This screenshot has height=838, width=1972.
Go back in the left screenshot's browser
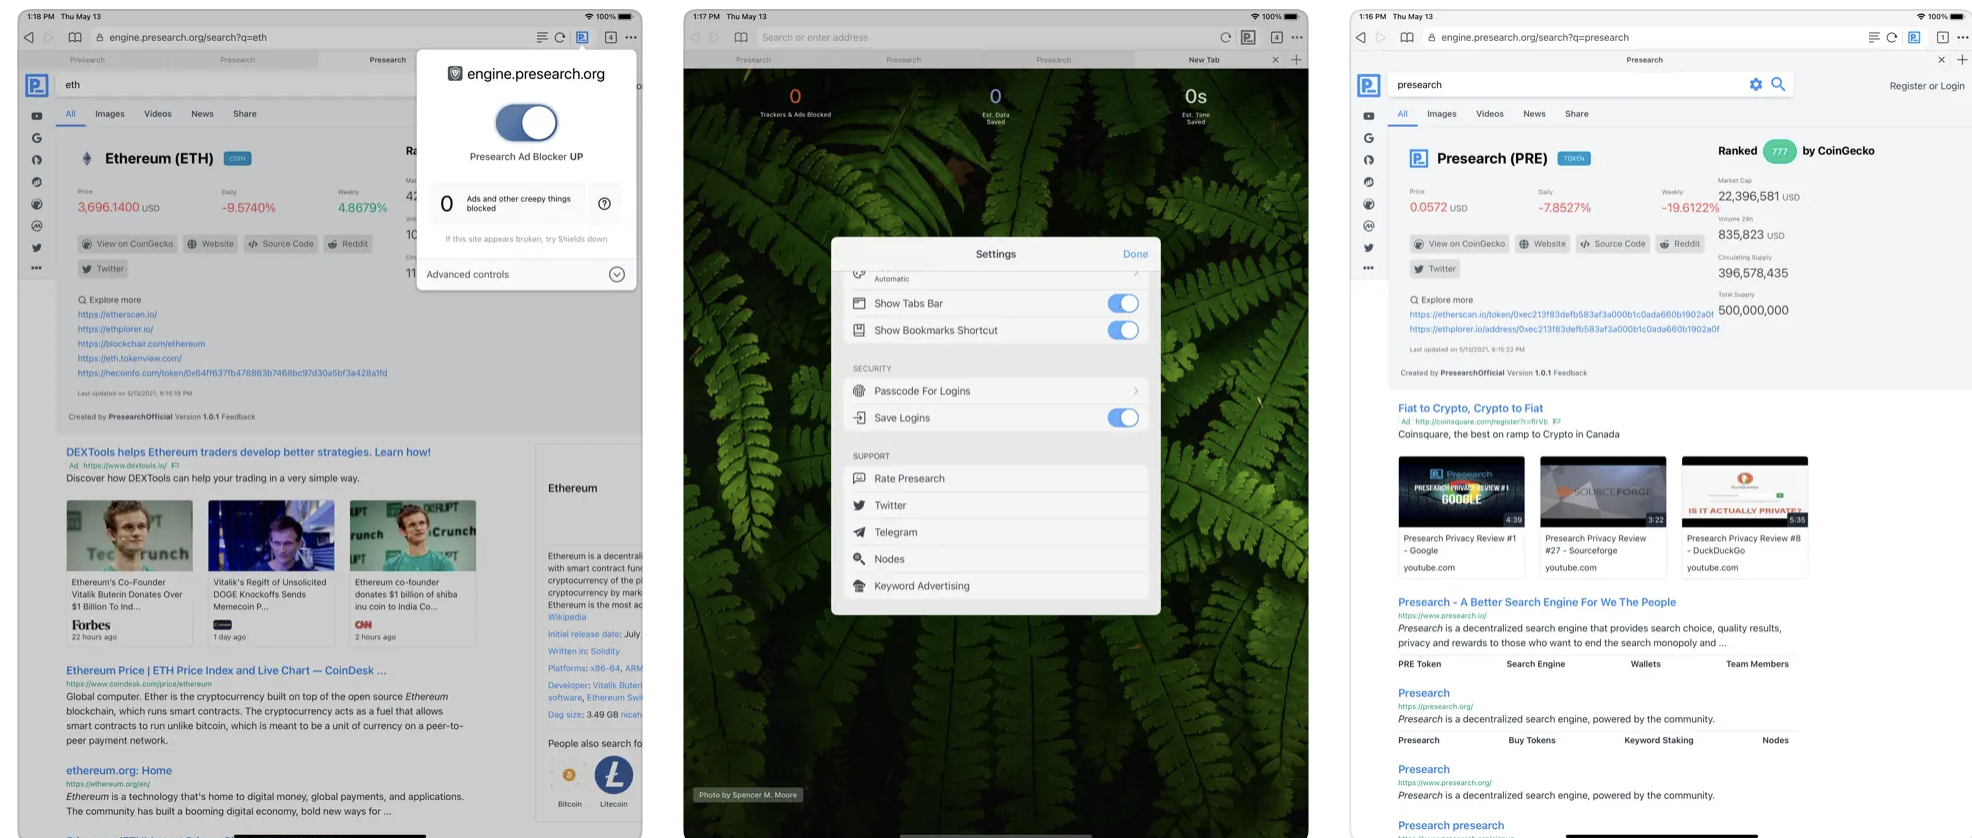pos(29,38)
